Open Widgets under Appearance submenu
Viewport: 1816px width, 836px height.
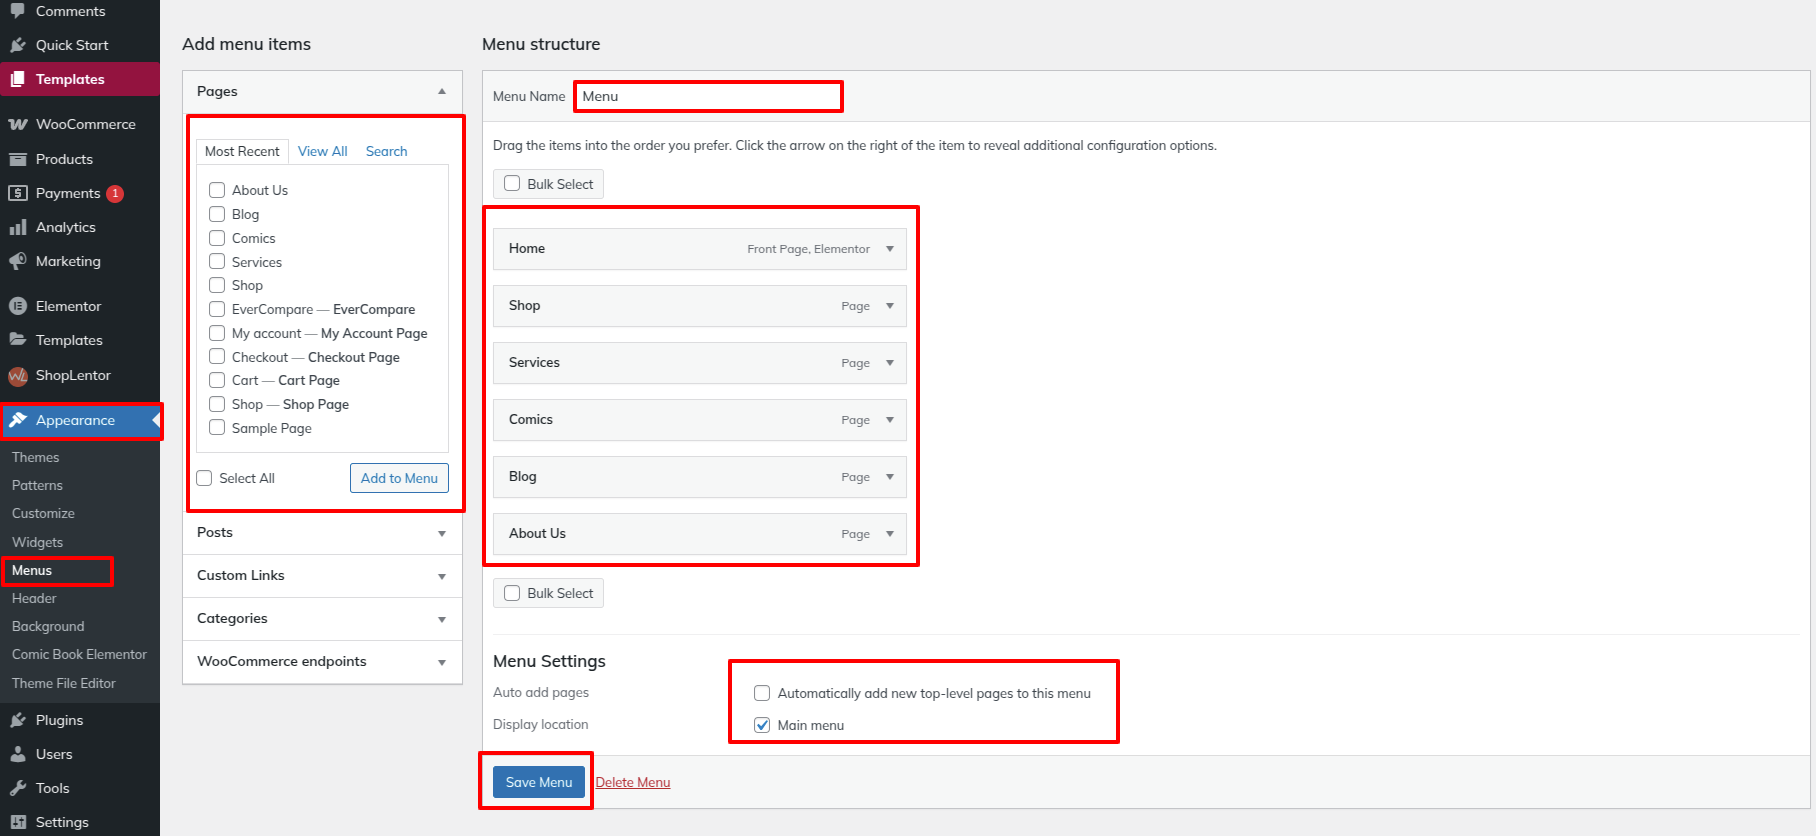pyautogui.click(x=38, y=542)
